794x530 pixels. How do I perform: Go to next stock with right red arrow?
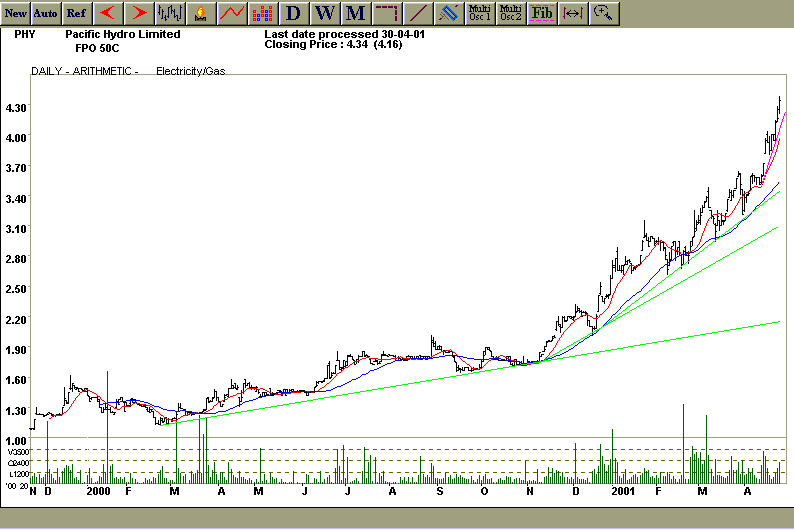point(139,13)
